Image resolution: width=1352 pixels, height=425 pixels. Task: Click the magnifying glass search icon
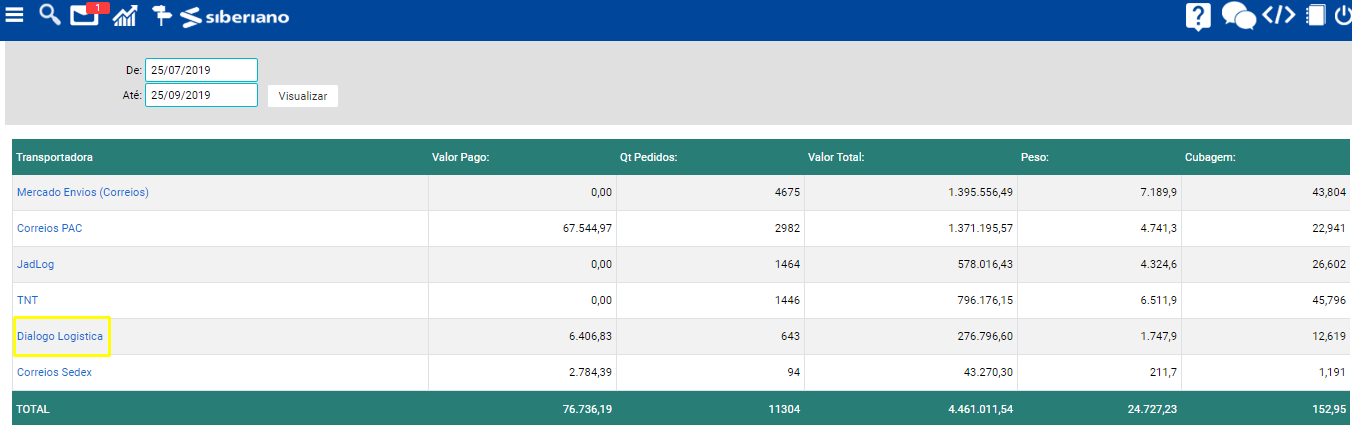click(49, 15)
